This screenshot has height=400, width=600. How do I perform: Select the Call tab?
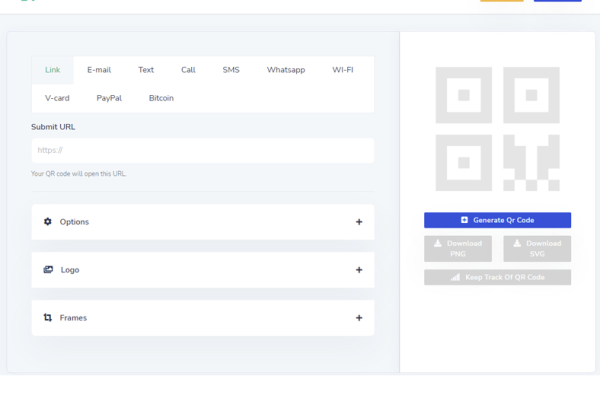(x=188, y=70)
